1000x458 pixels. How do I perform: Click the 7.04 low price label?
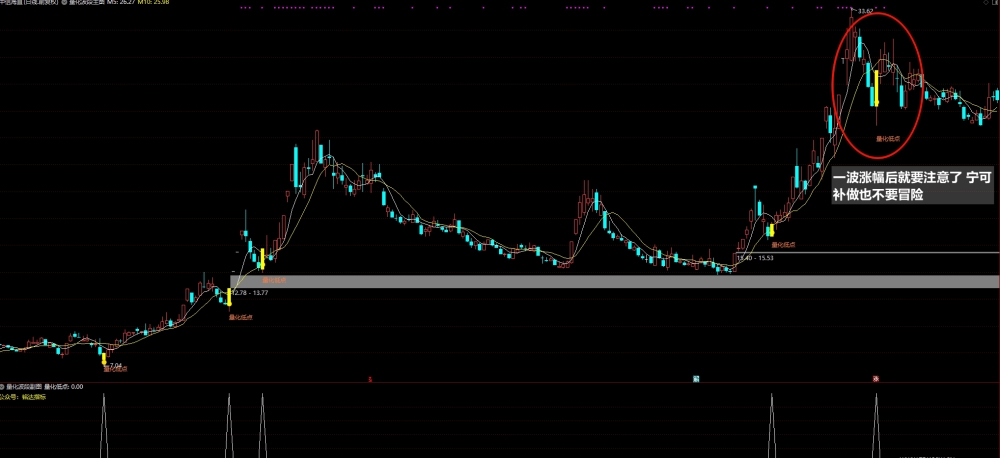[x=115, y=366]
